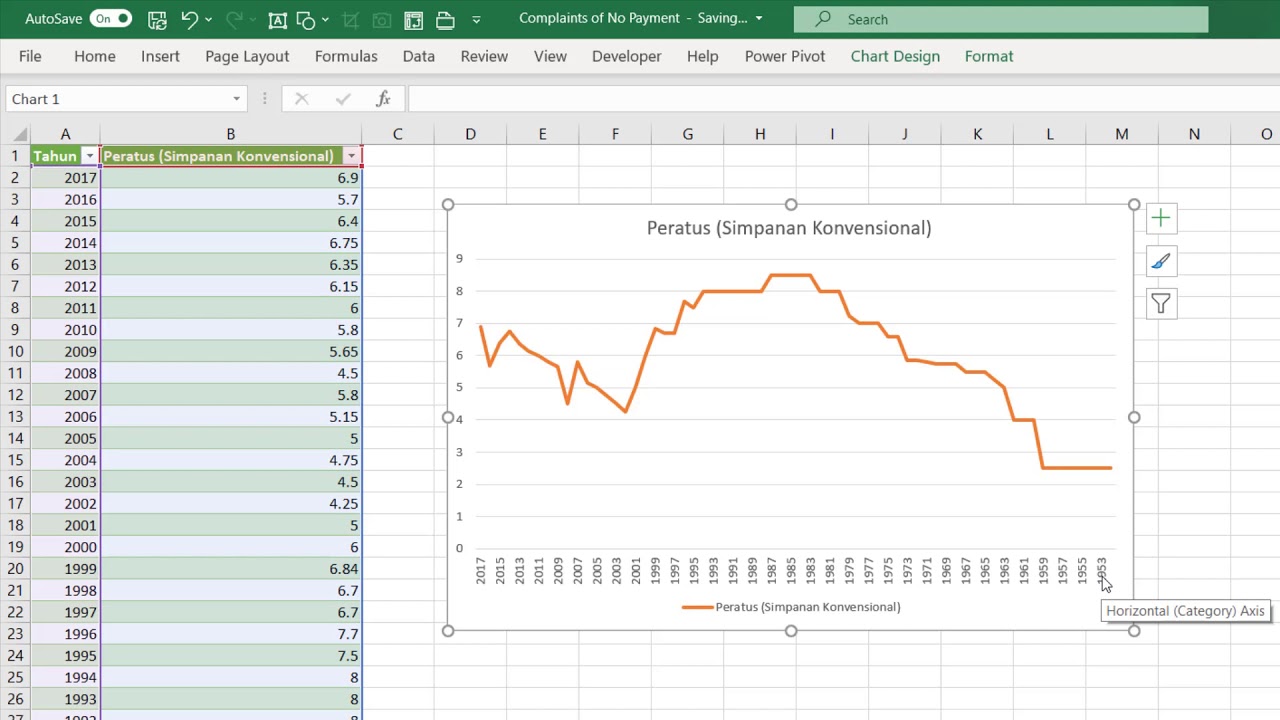The width and height of the screenshot is (1280, 720).
Task: Open the file name dropdown in the title bar
Action: click(759, 18)
